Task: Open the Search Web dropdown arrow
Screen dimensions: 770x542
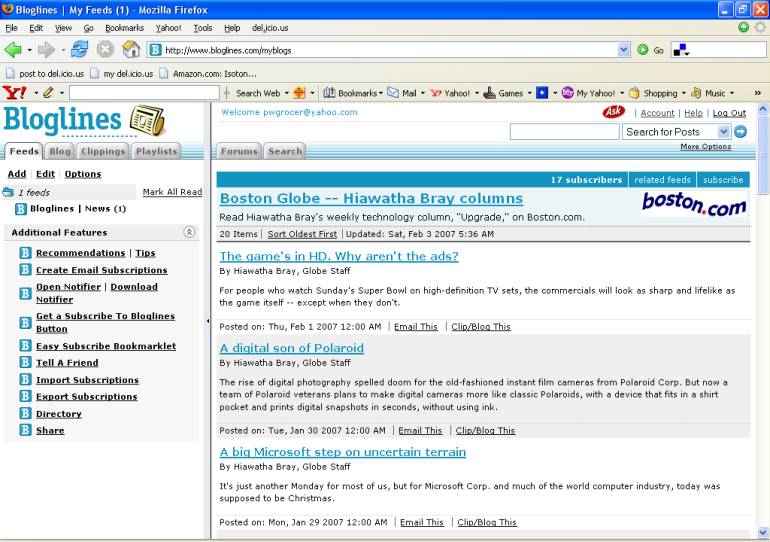Action: (x=287, y=92)
